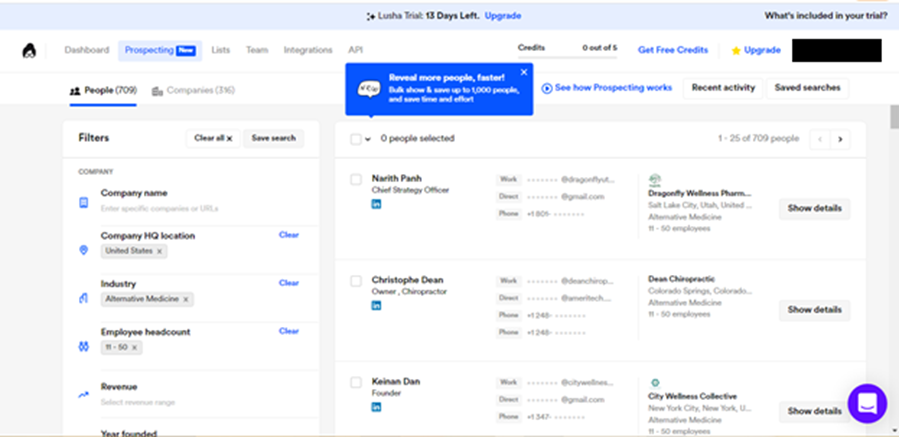Go to the Lists page
This screenshot has width=899, height=437.
pos(220,50)
